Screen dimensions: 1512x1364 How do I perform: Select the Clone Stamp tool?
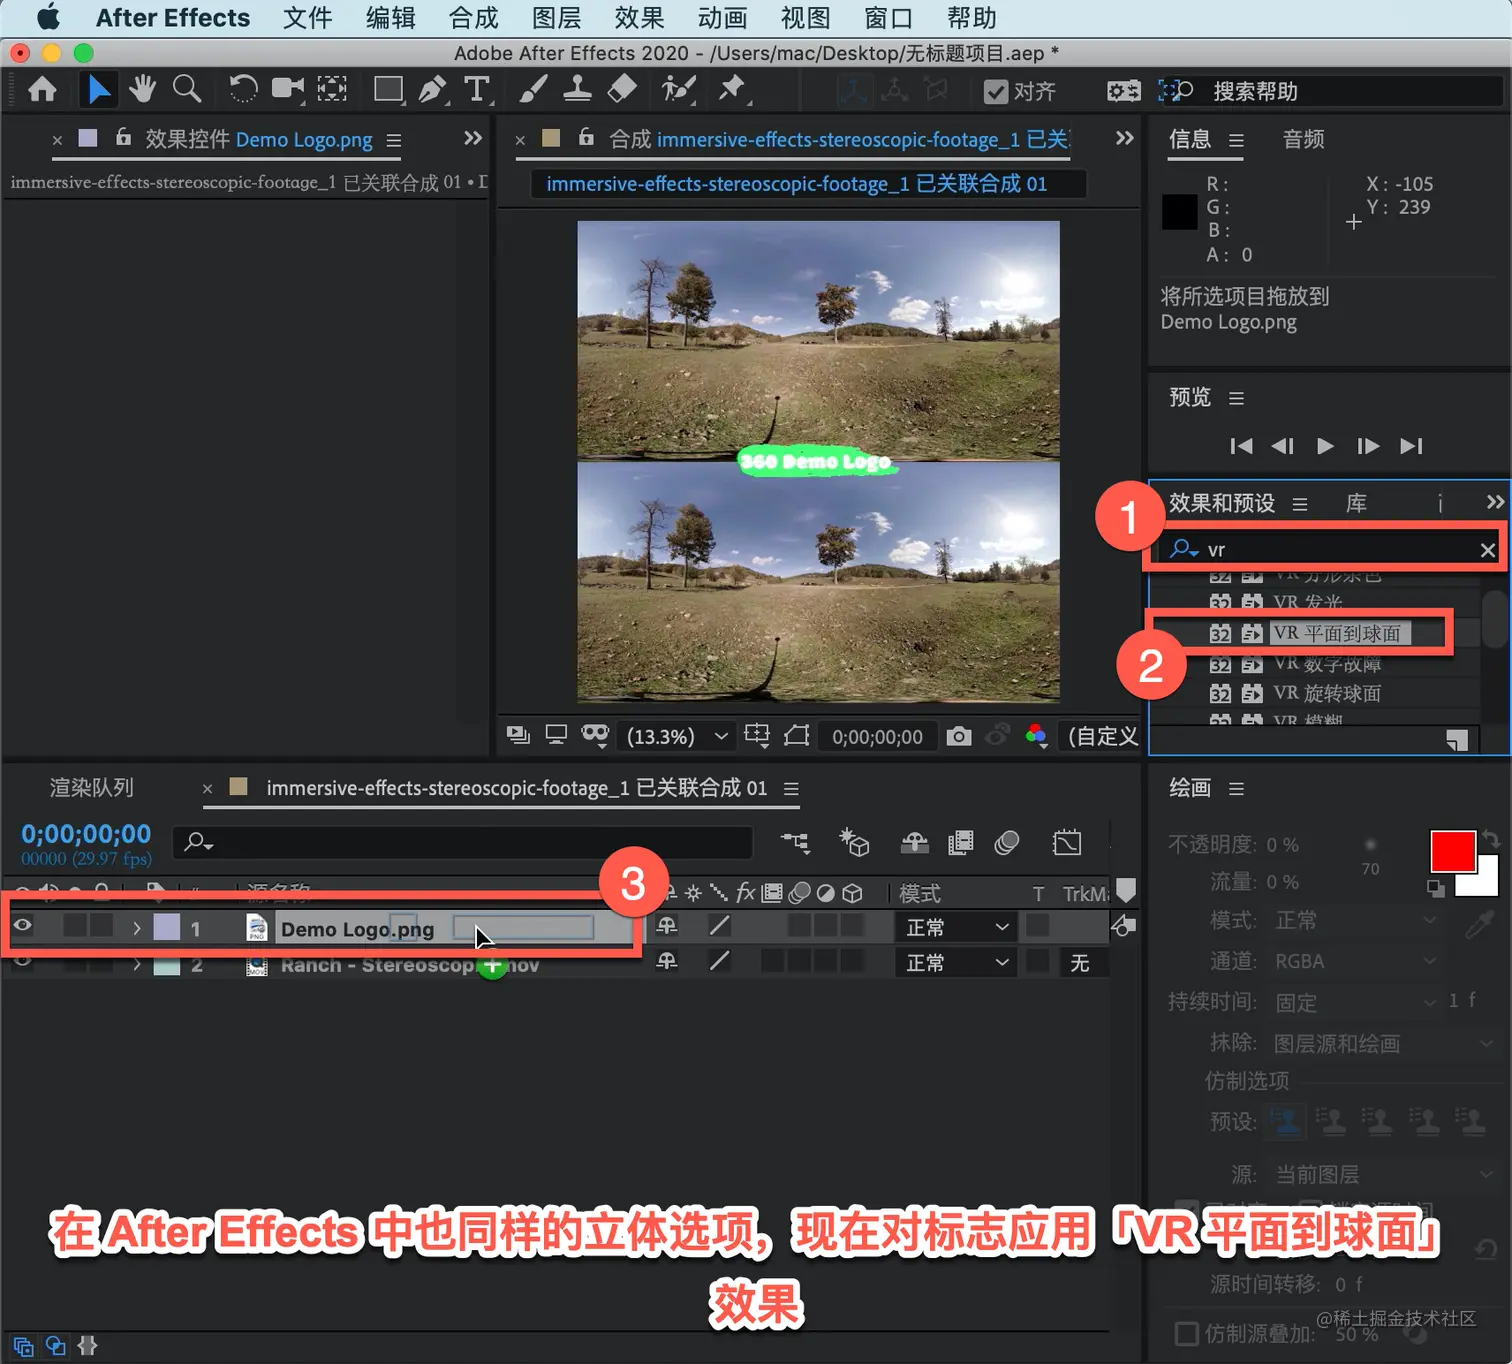coord(577,90)
